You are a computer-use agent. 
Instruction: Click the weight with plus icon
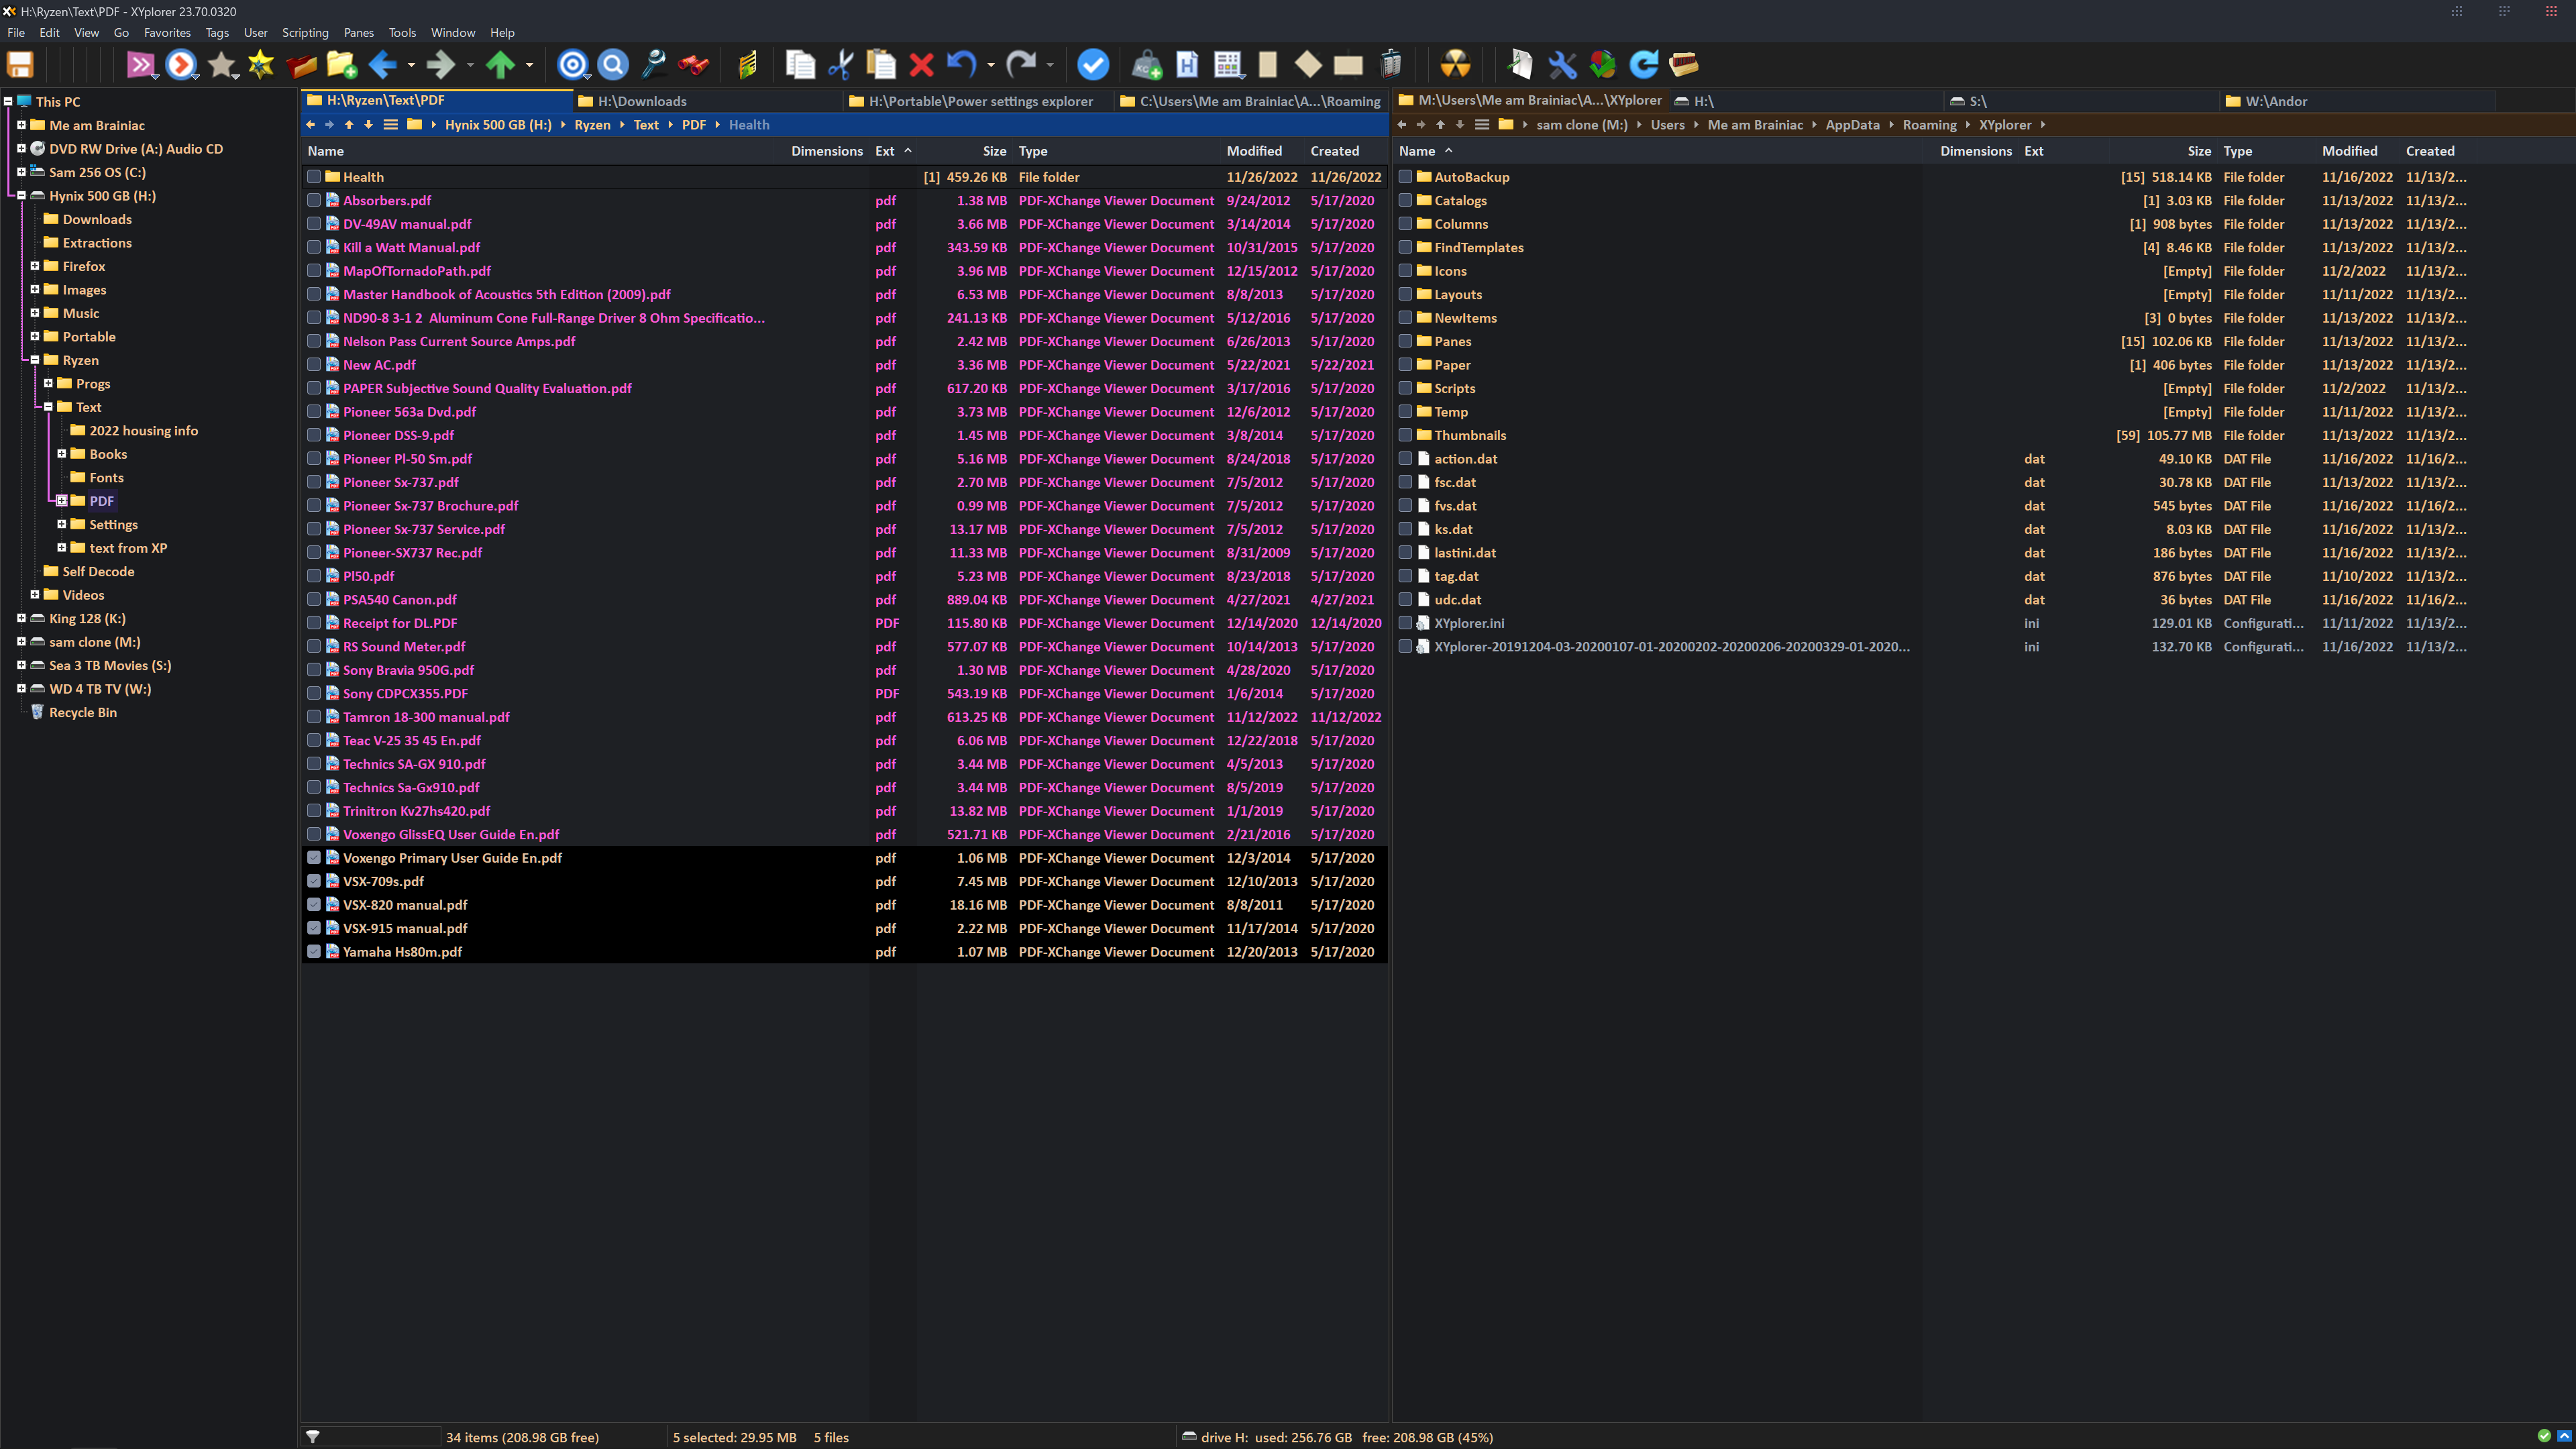pyautogui.click(x=1147, y=65)
